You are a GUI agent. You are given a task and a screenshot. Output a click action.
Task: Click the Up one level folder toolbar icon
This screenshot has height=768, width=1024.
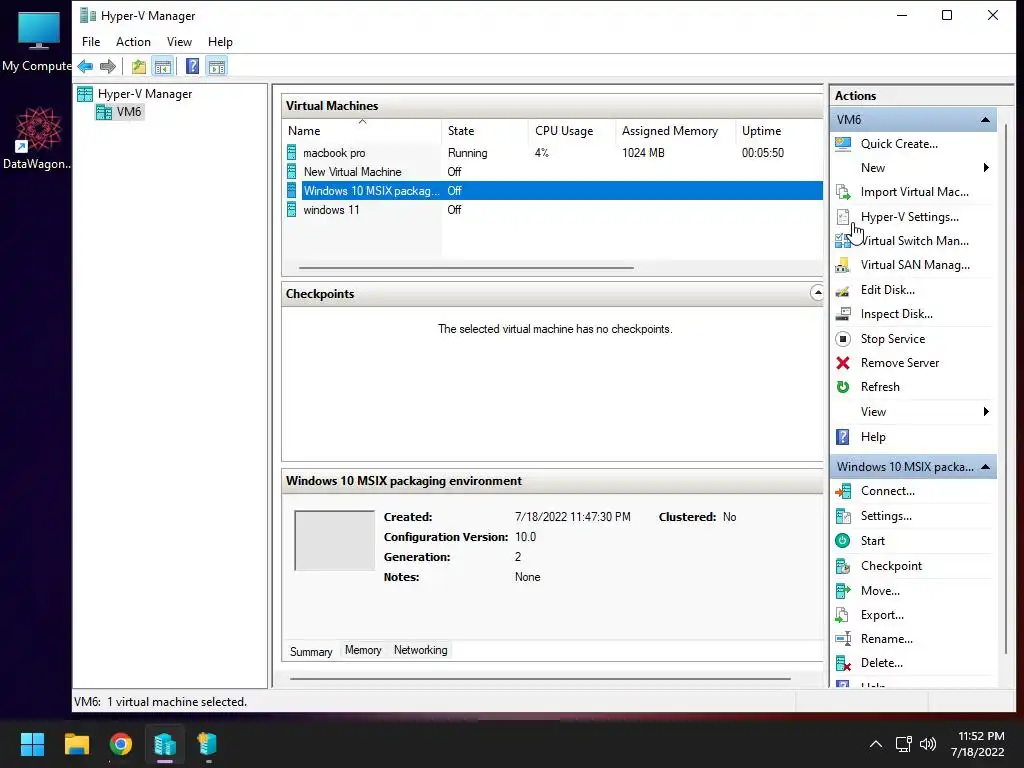[138, 67]
